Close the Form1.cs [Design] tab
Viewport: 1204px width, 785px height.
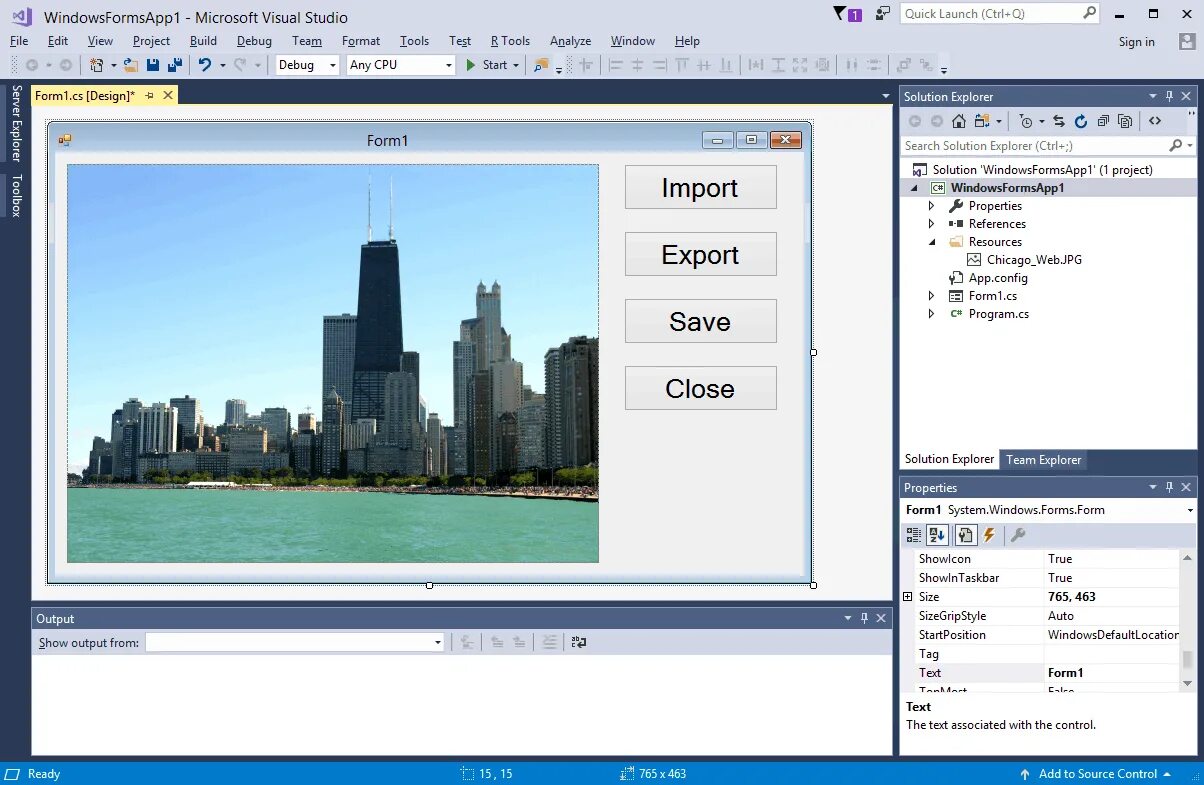(168, 95)
